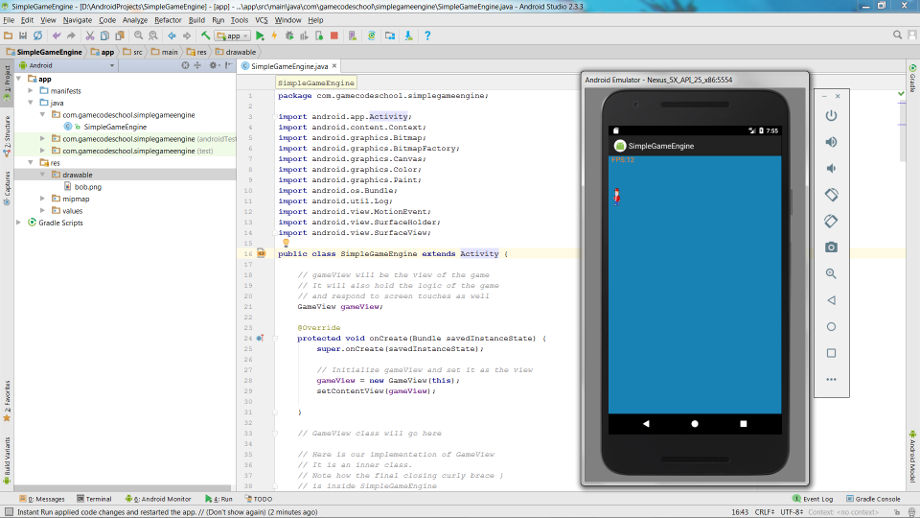Cut selection with the scissors icon

(x=90, y=36)
